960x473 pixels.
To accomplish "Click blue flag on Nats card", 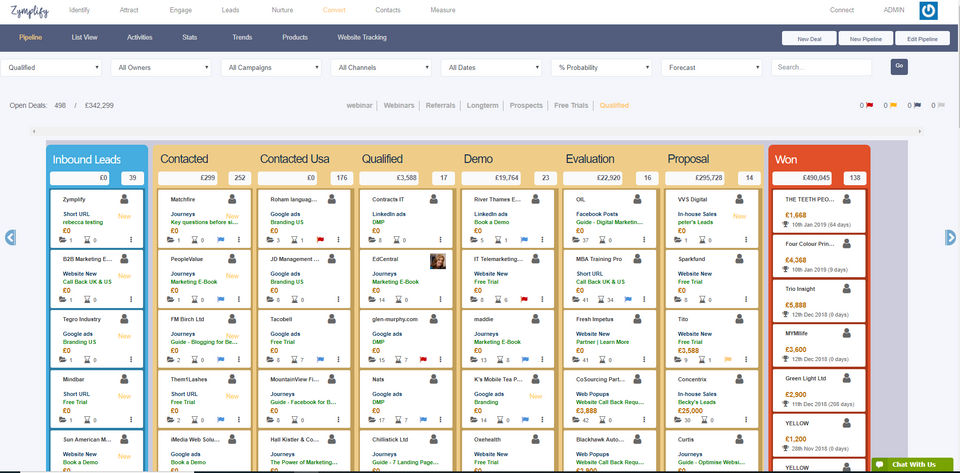I will pos(422,420).
